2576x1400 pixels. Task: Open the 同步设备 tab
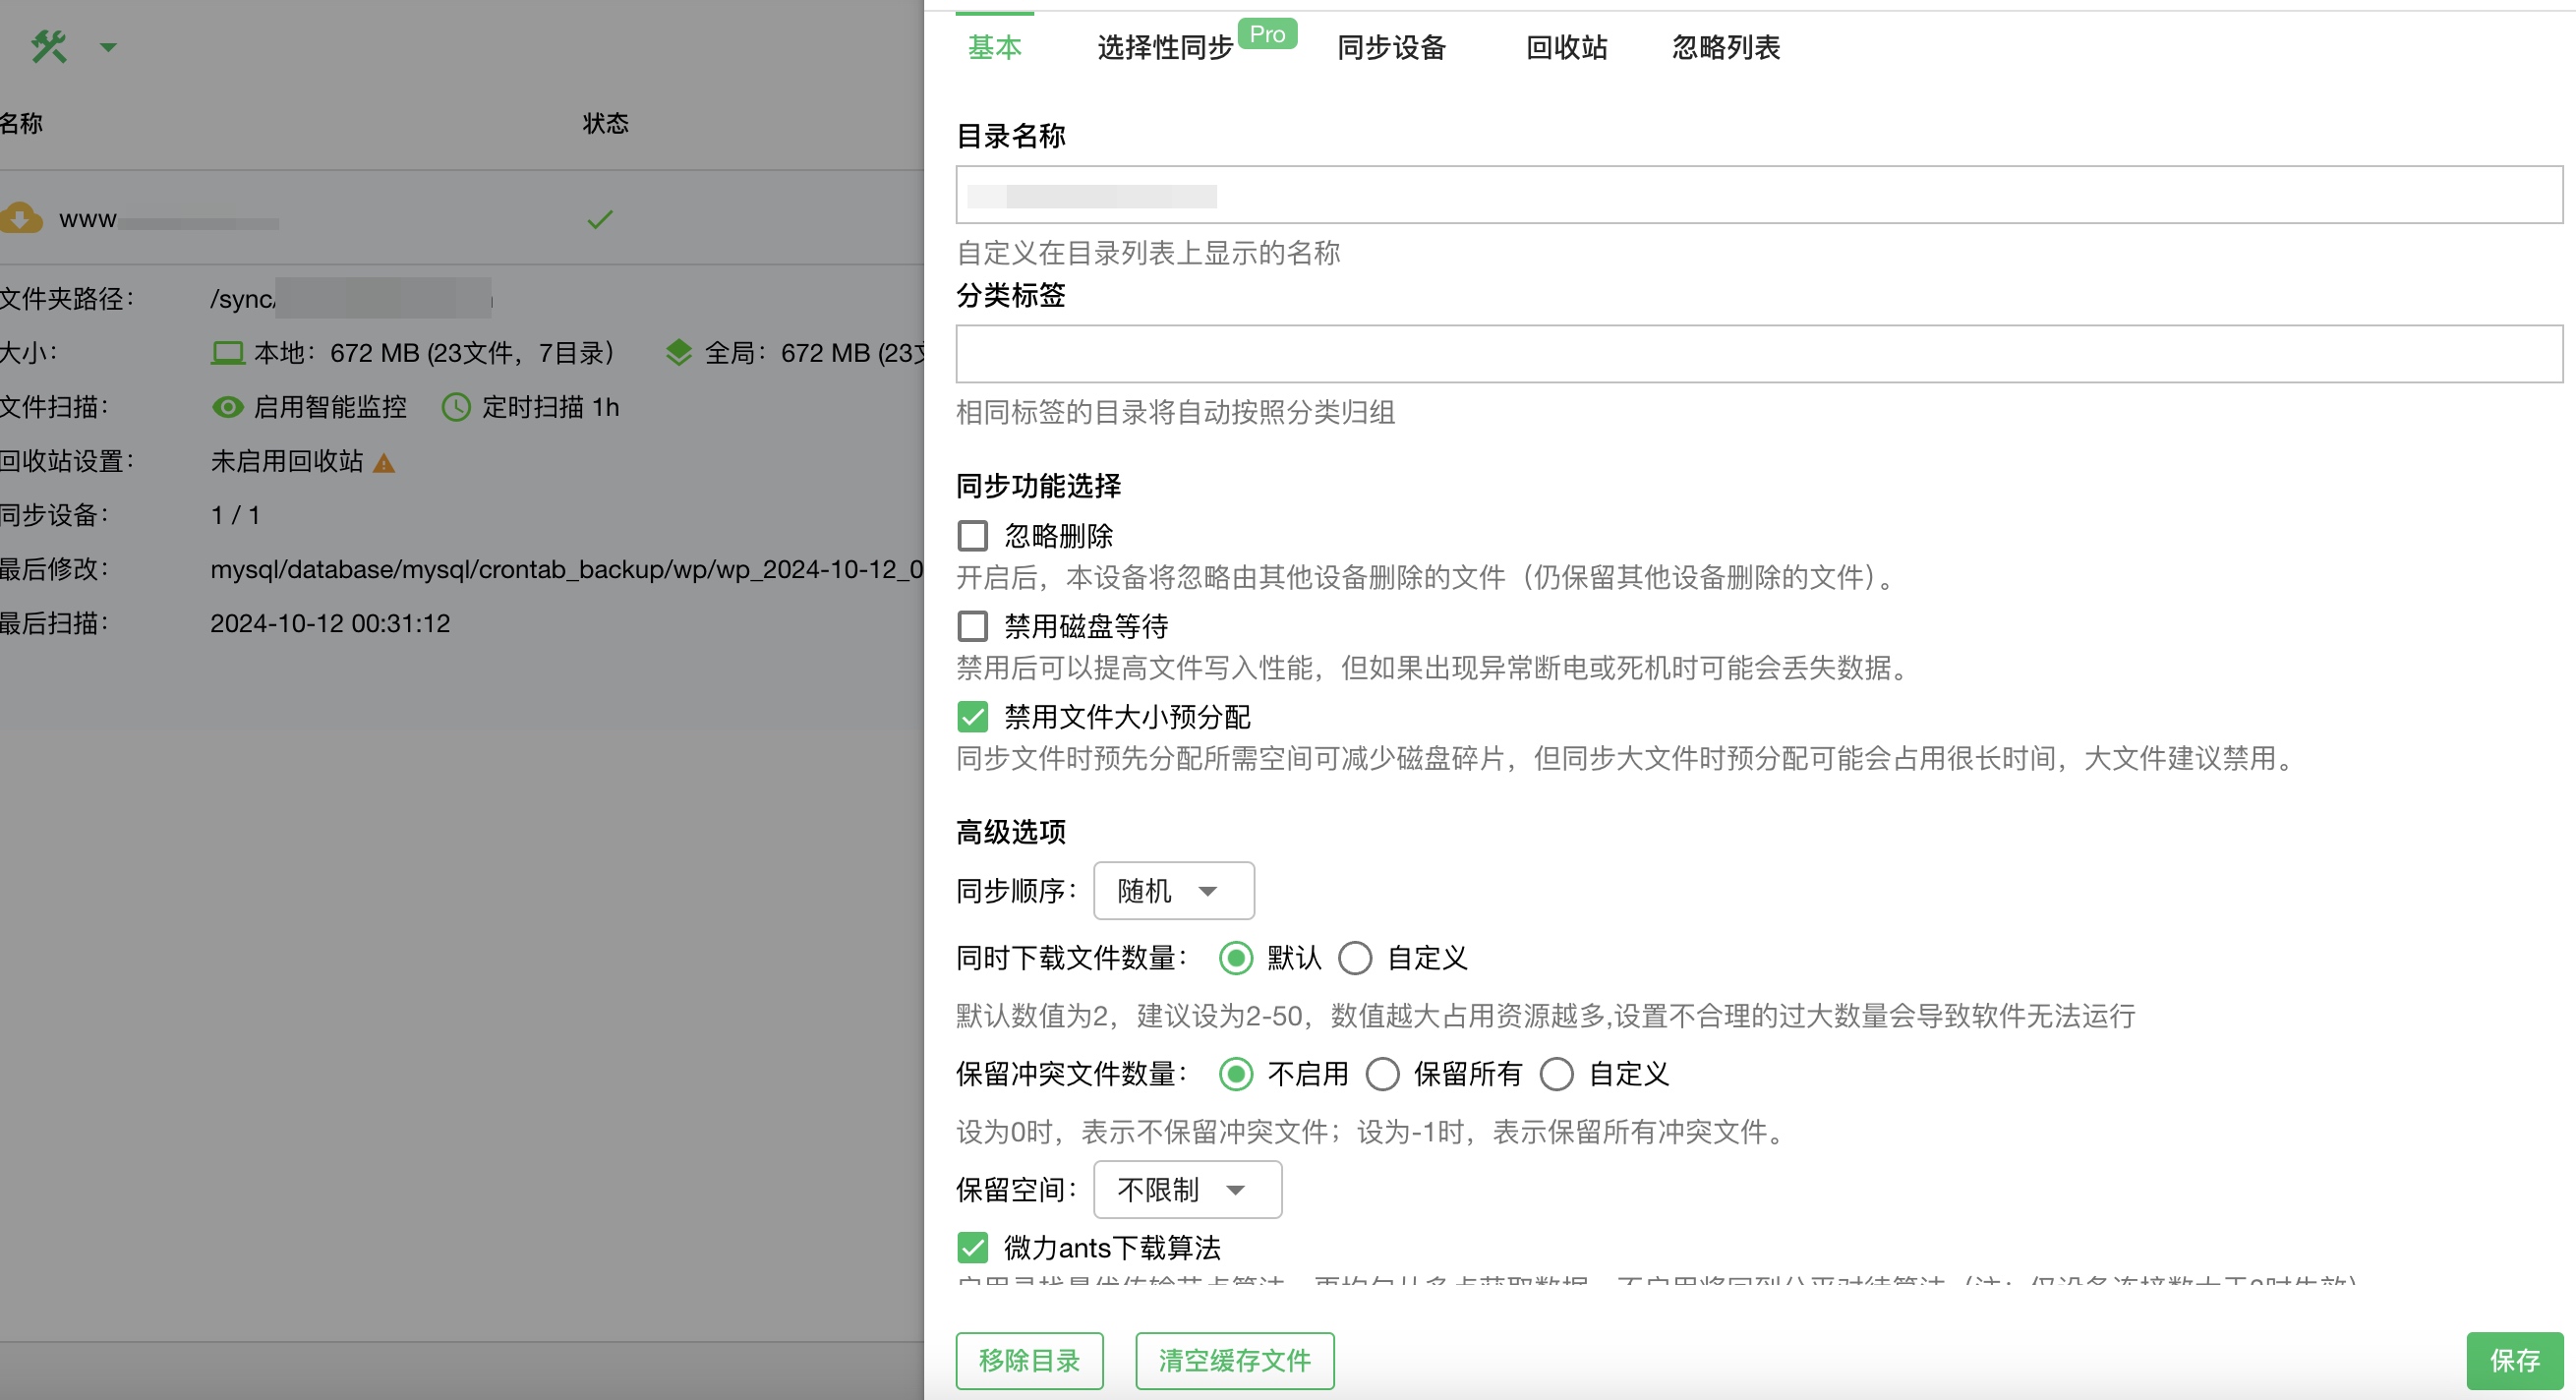1392,47
